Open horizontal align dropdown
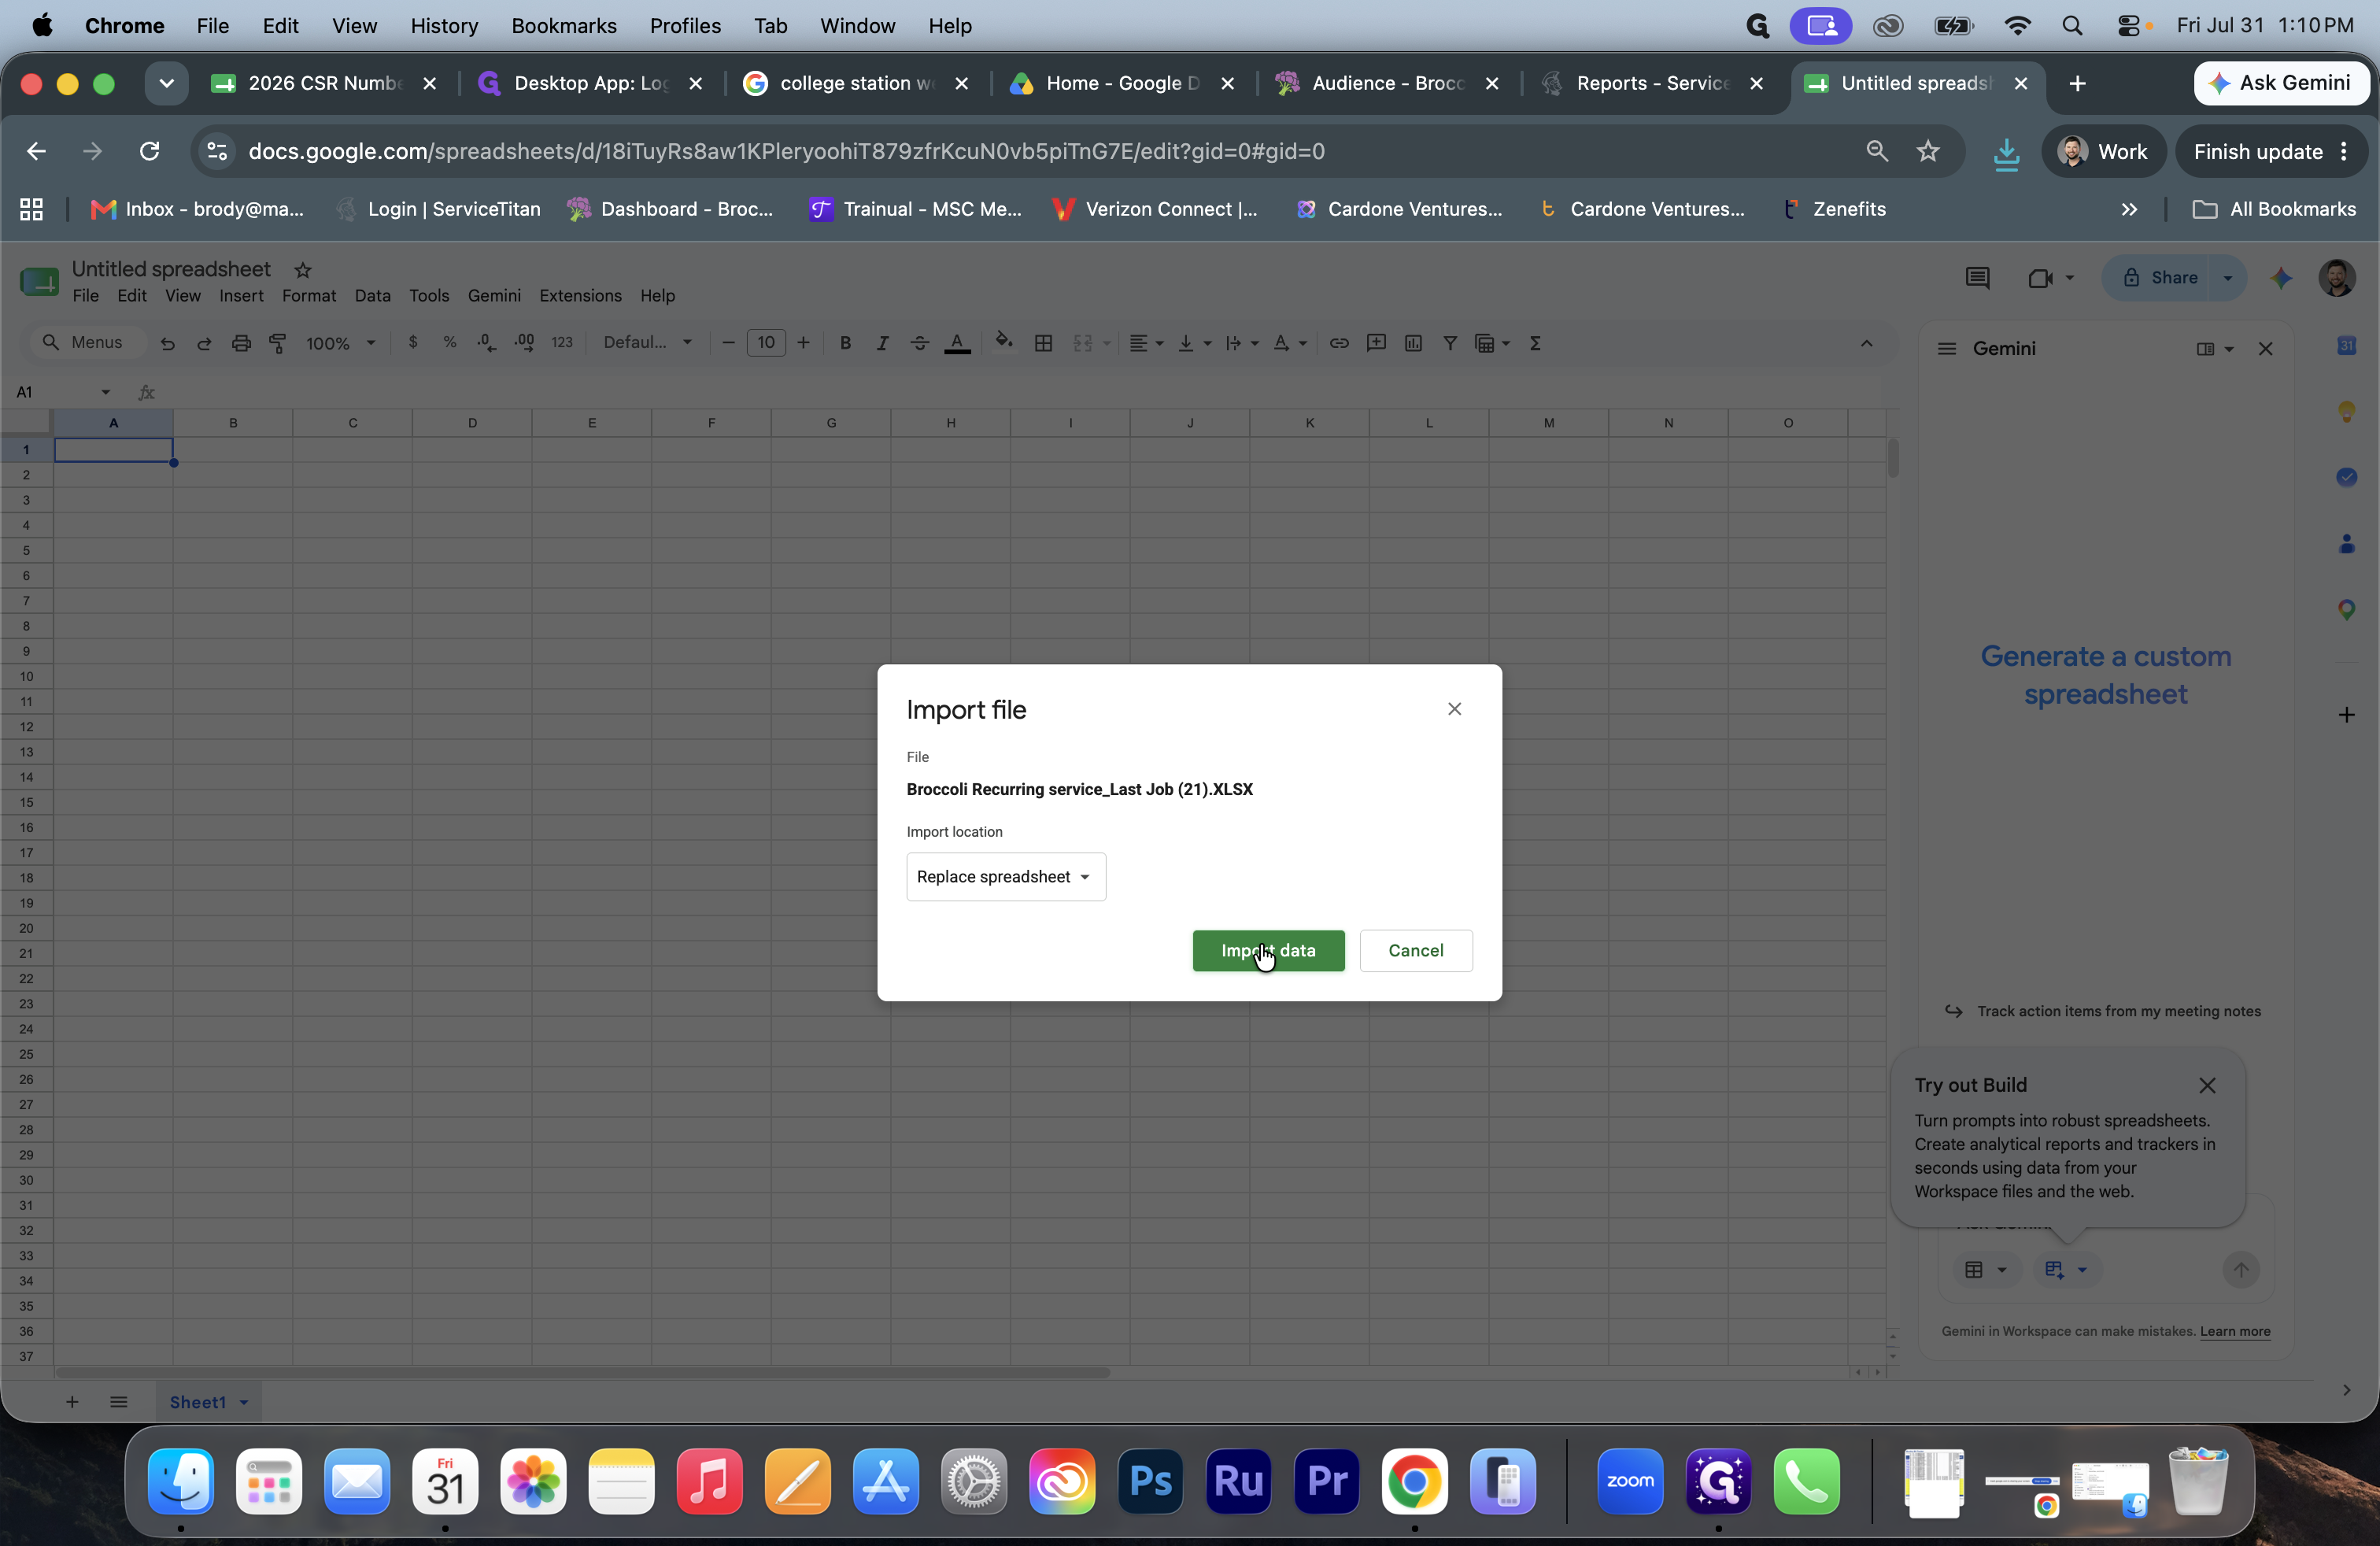2380x1546 pixels. point(1146,343)
